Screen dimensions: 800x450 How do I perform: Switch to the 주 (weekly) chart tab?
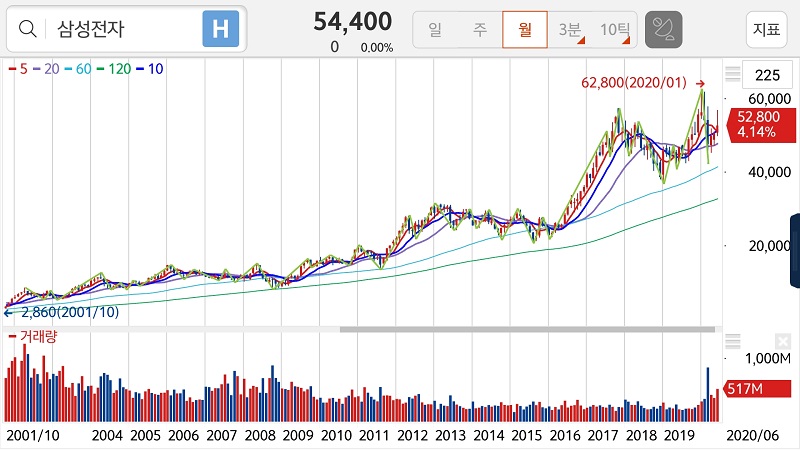[480, 30]
